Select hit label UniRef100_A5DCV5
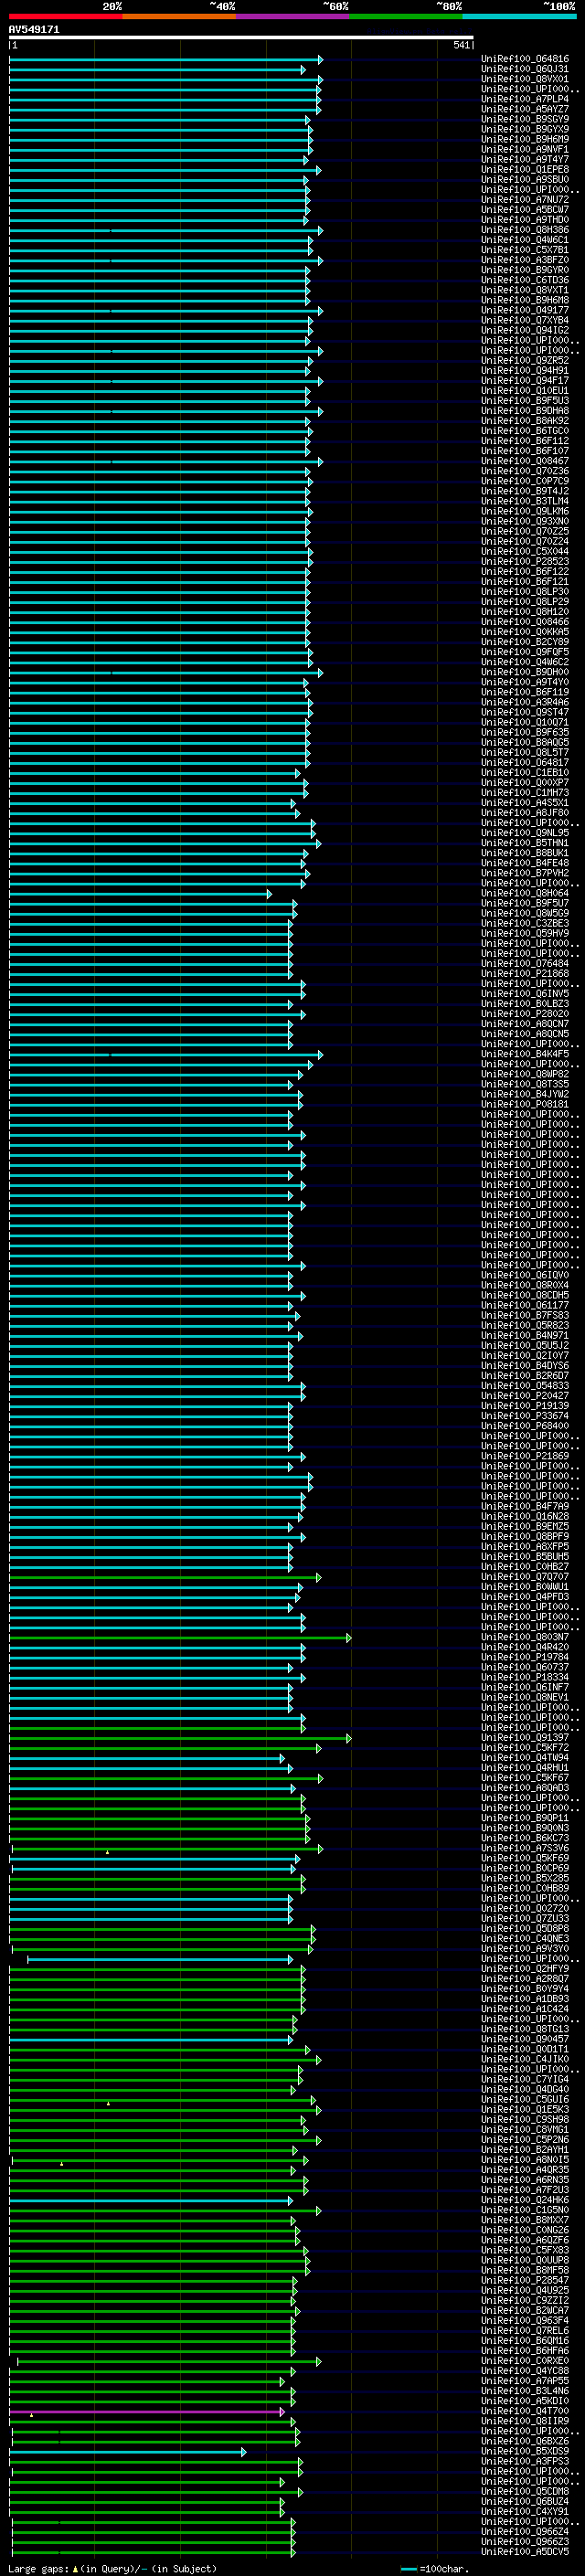585x2576 pixels. (x=525, y=2552)
